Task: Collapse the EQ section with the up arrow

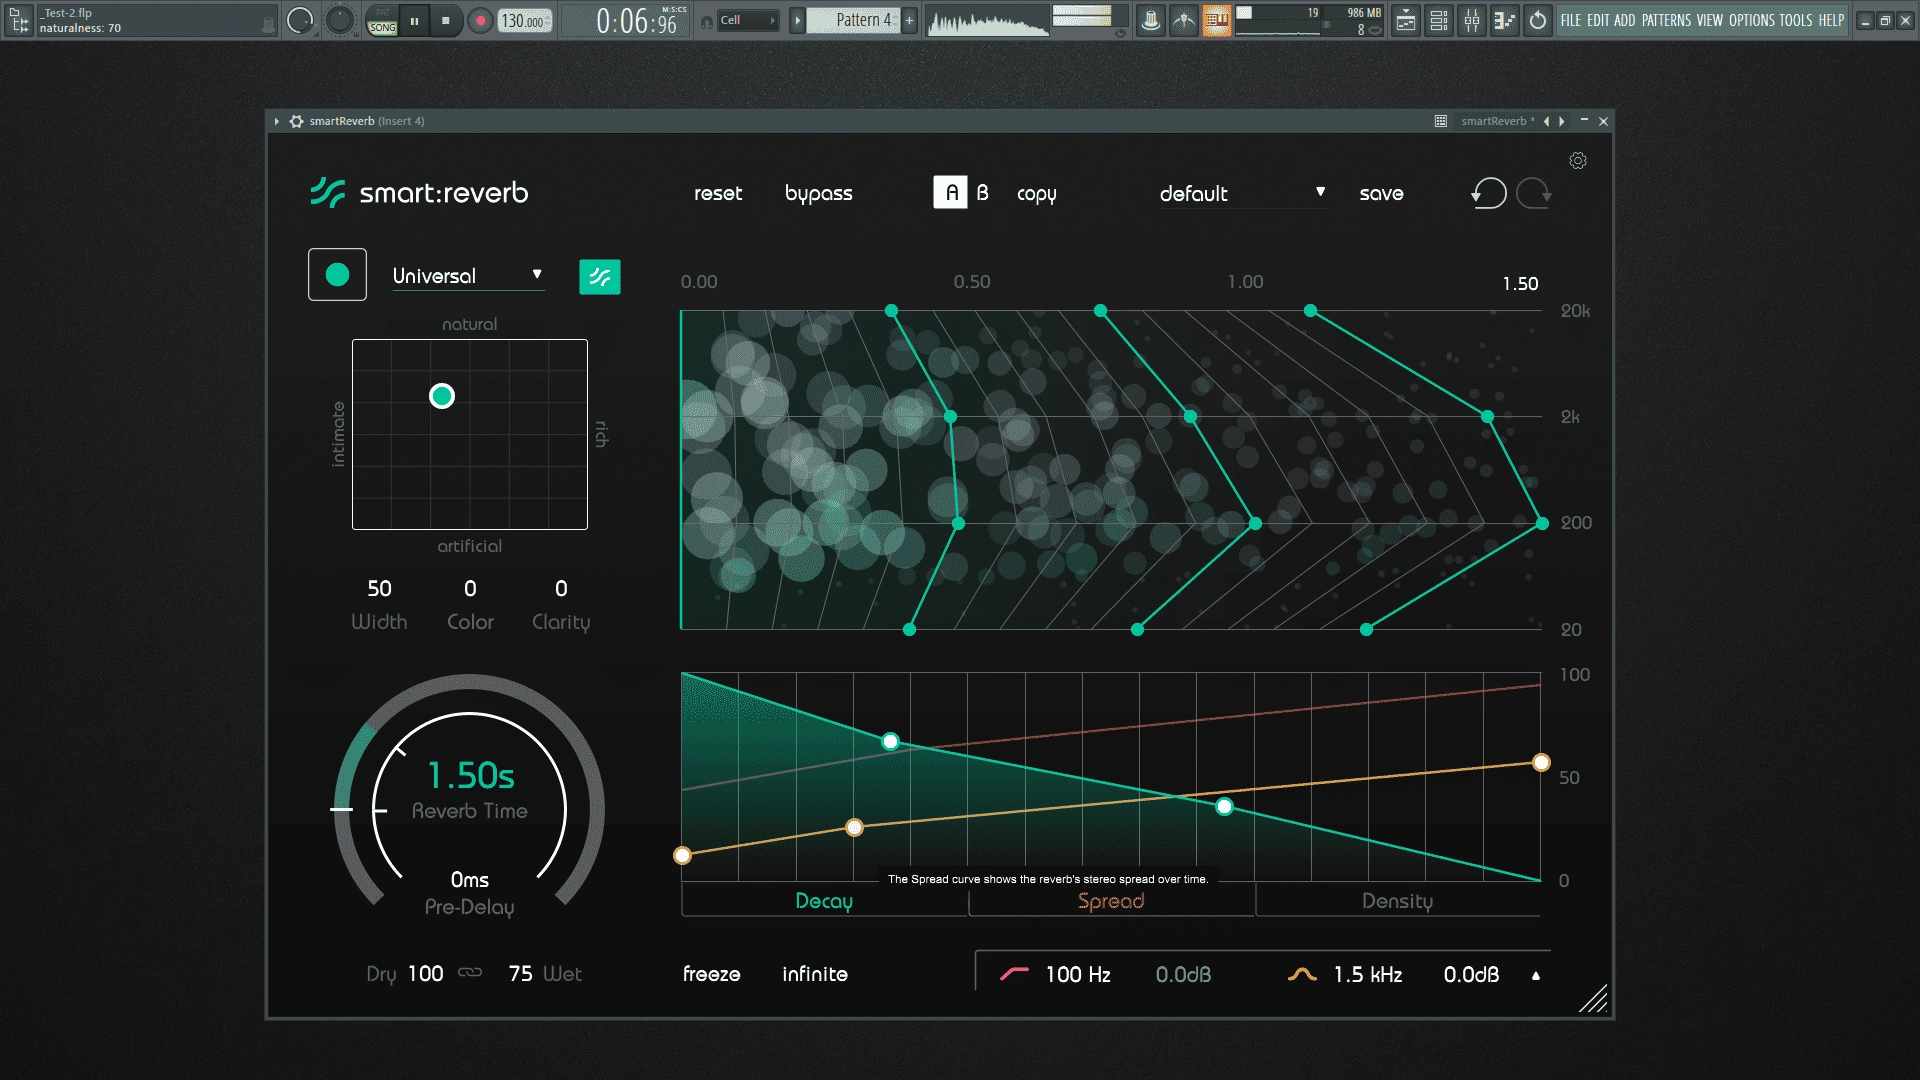Action: pyautogui.click(x=1536, y=975)
